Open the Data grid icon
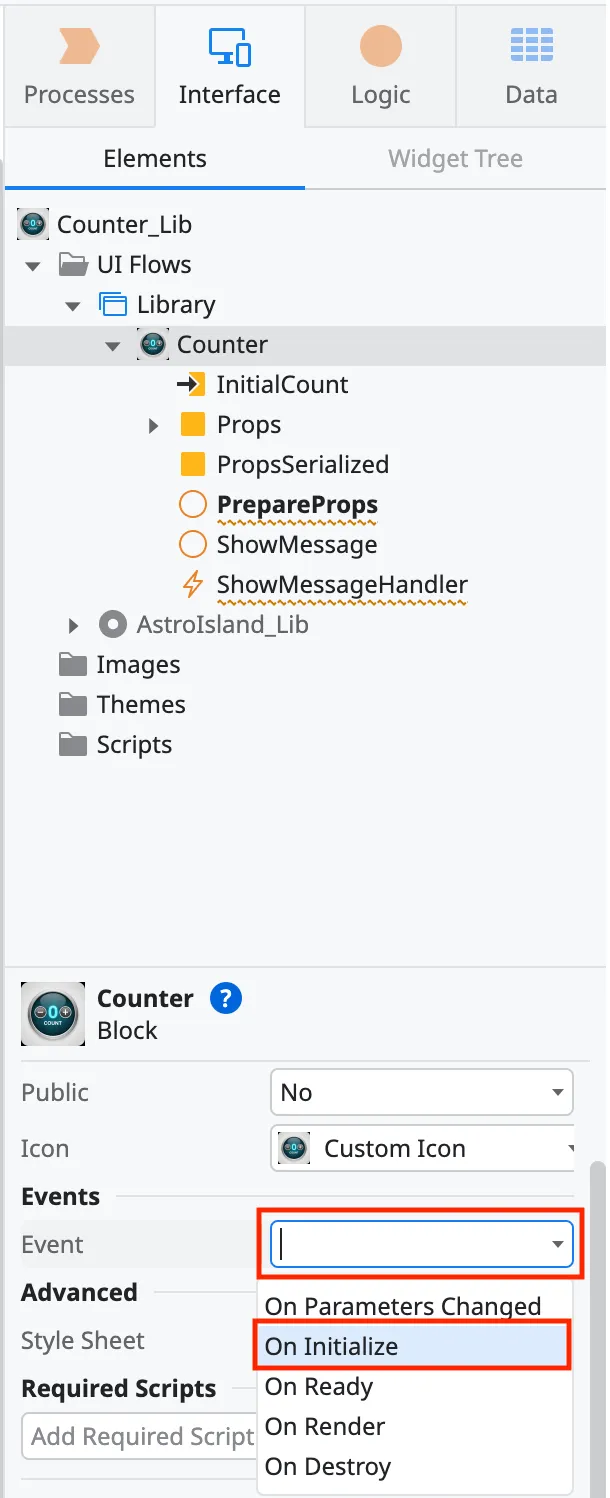 pyautogui.click(x=531, y=44)
